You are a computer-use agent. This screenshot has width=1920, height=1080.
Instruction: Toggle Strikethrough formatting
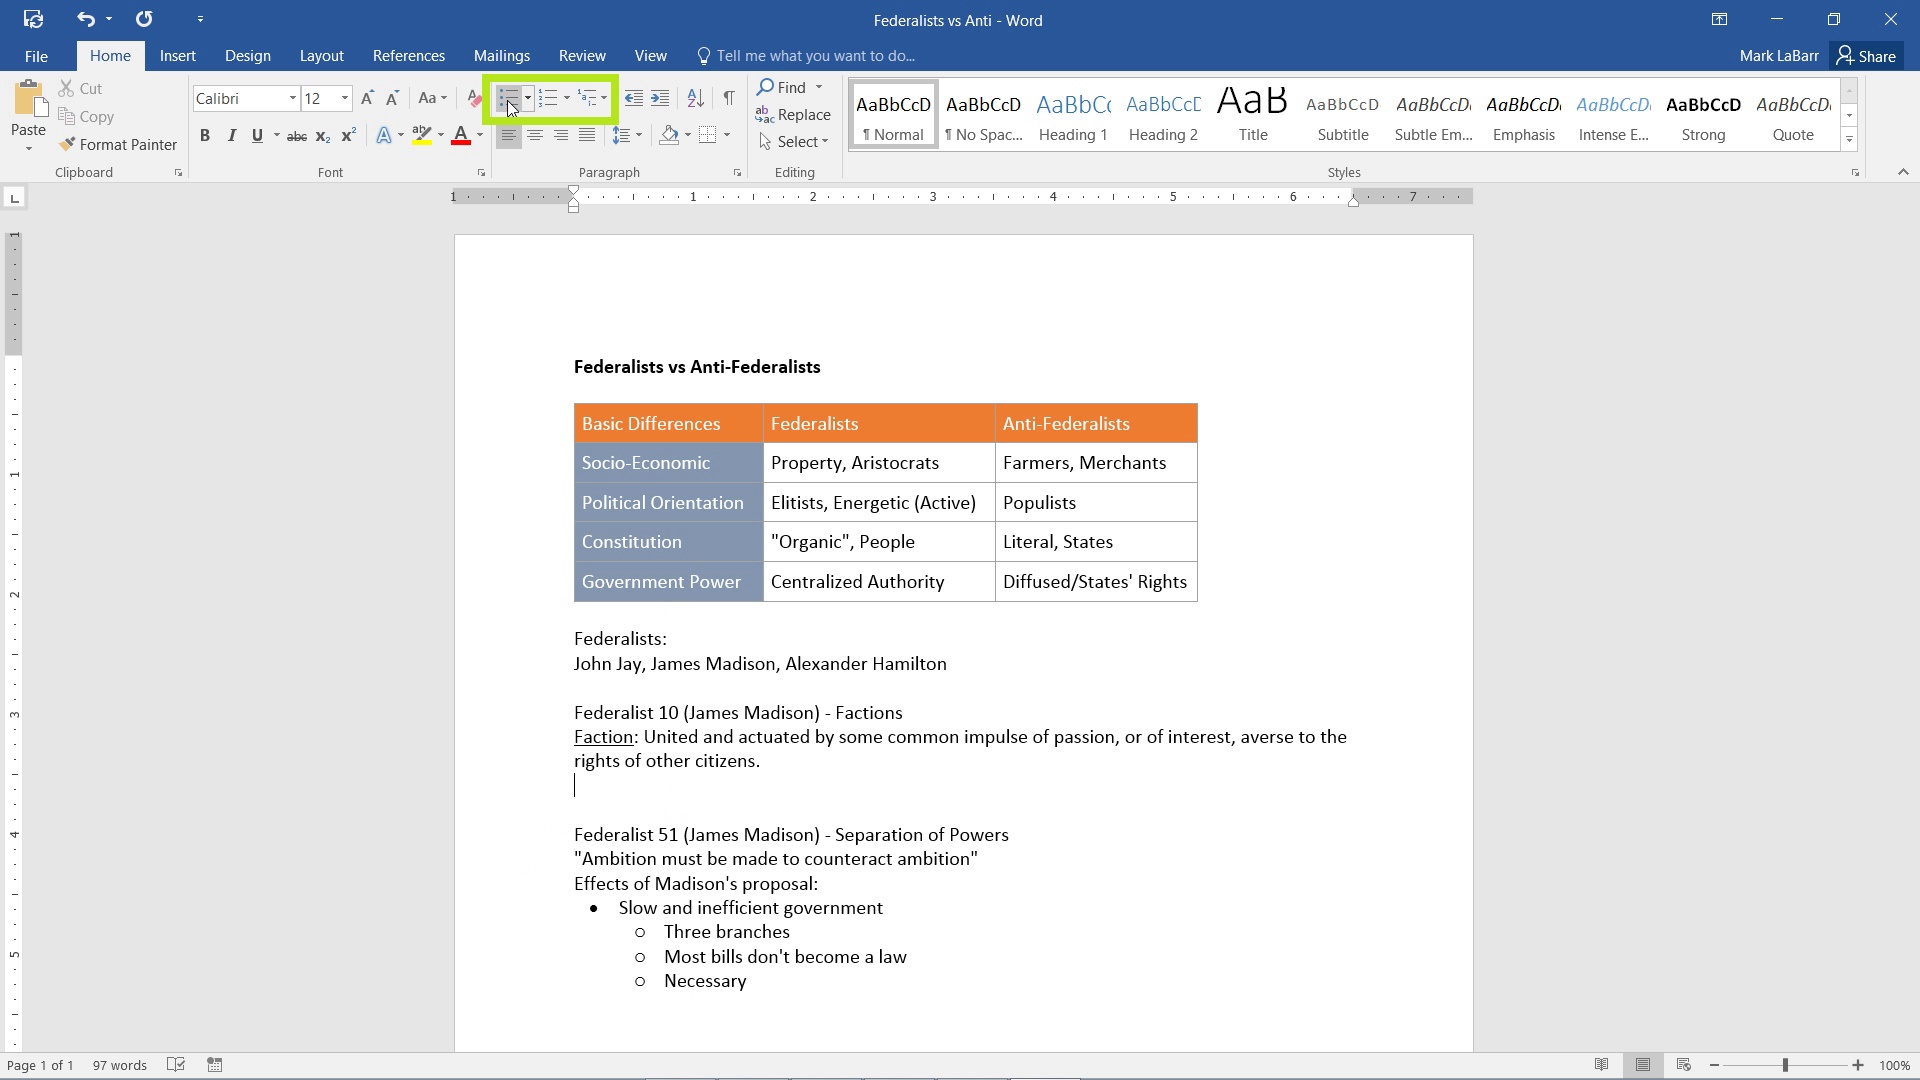(x=297, y=135)
